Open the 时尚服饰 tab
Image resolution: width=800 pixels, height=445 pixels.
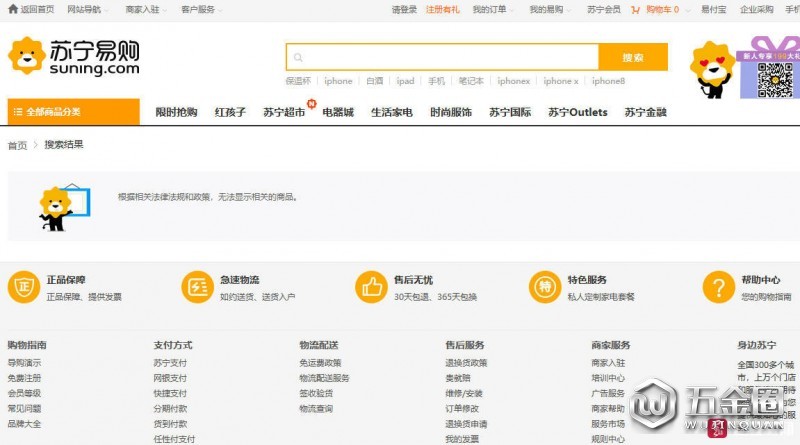click(x=451, y=112)
